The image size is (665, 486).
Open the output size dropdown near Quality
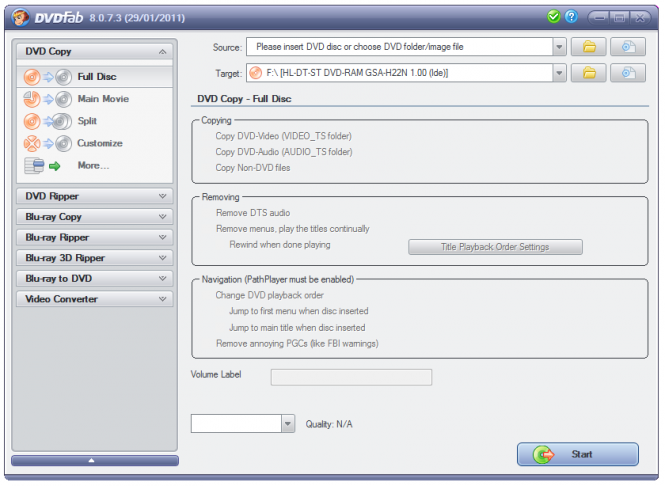288,424
